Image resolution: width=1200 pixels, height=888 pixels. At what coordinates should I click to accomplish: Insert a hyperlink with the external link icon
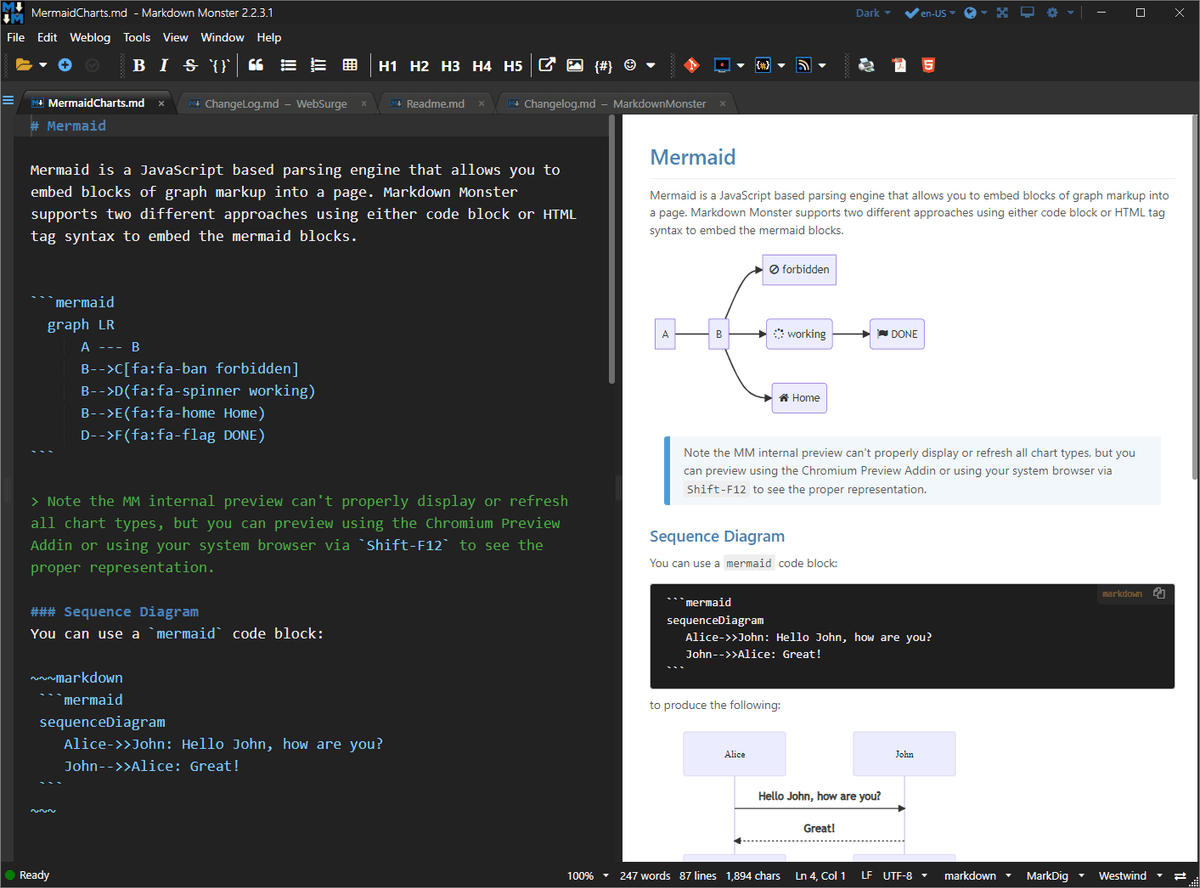tap(547, 65)
